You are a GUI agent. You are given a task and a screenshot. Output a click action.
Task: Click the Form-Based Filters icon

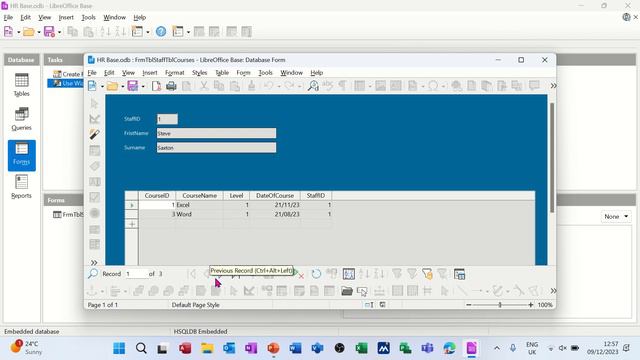point(427,274)
